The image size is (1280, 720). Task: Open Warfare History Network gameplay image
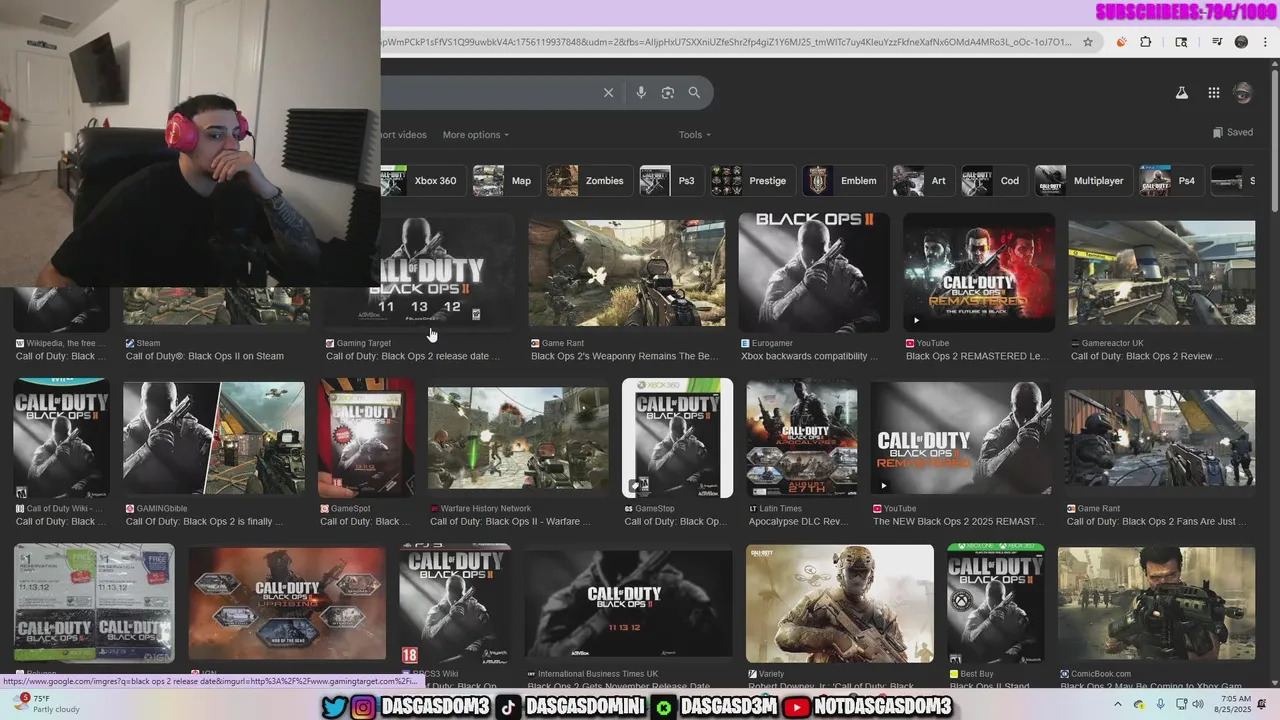(518, 438)
